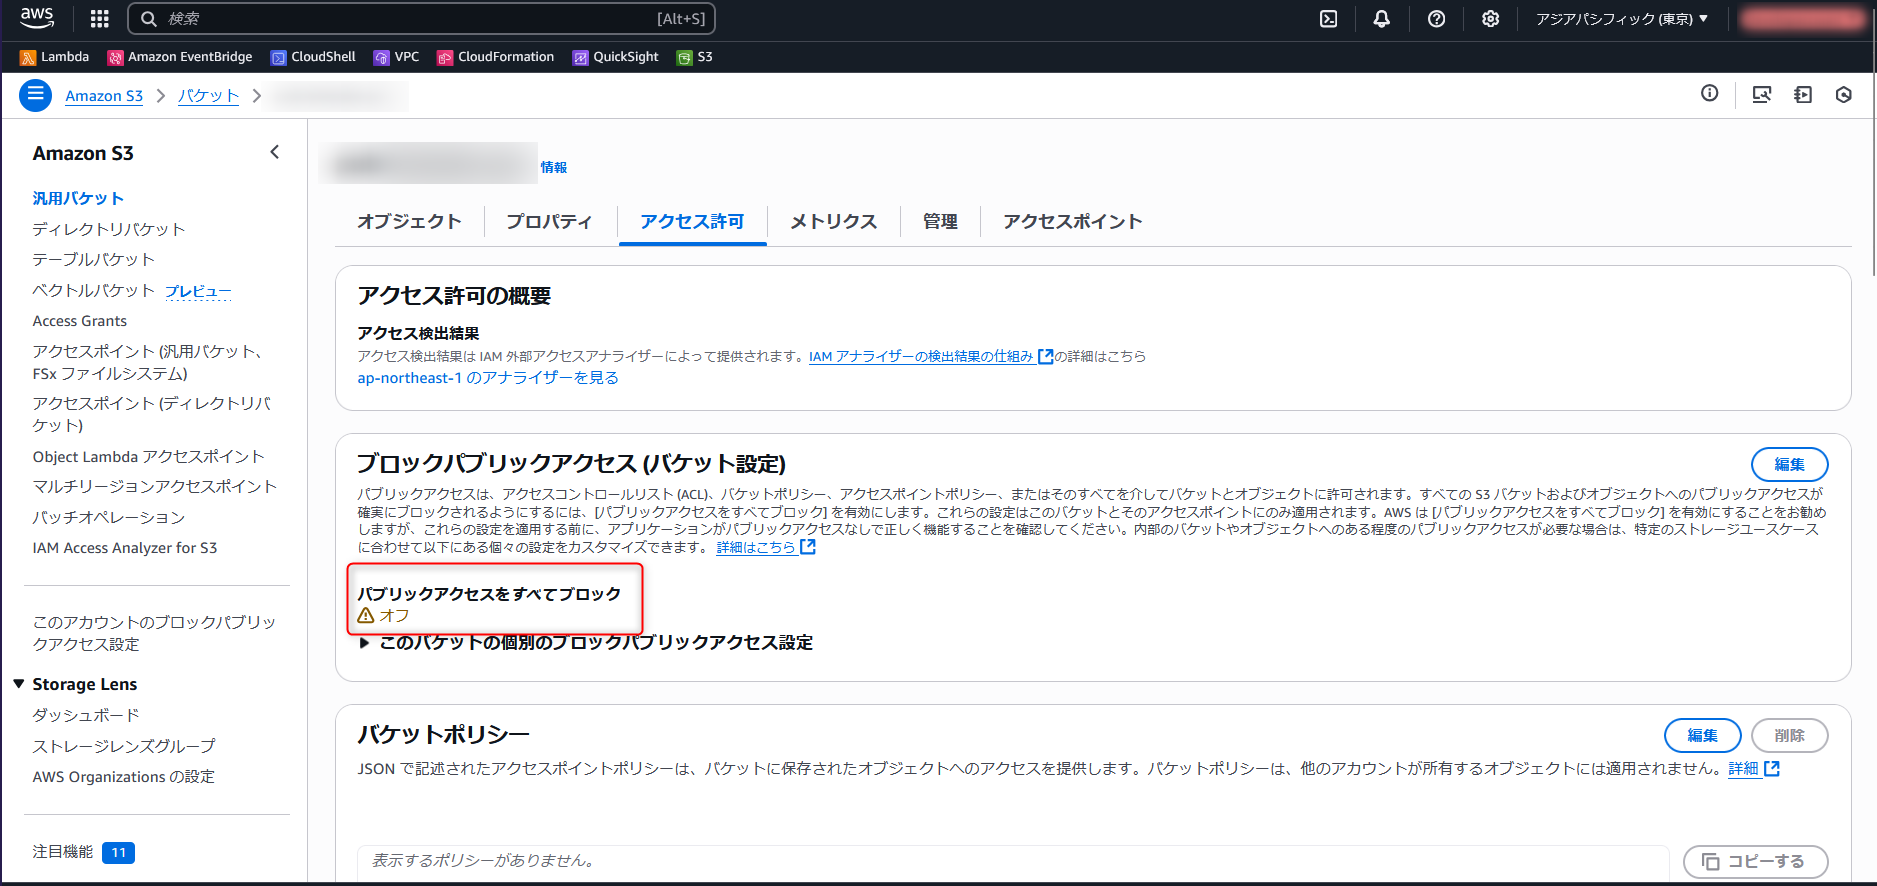This screenshot has height=886, width=1877.
Task: Click the hexagon icon at toolbar right
Action: click(1843, 94)
